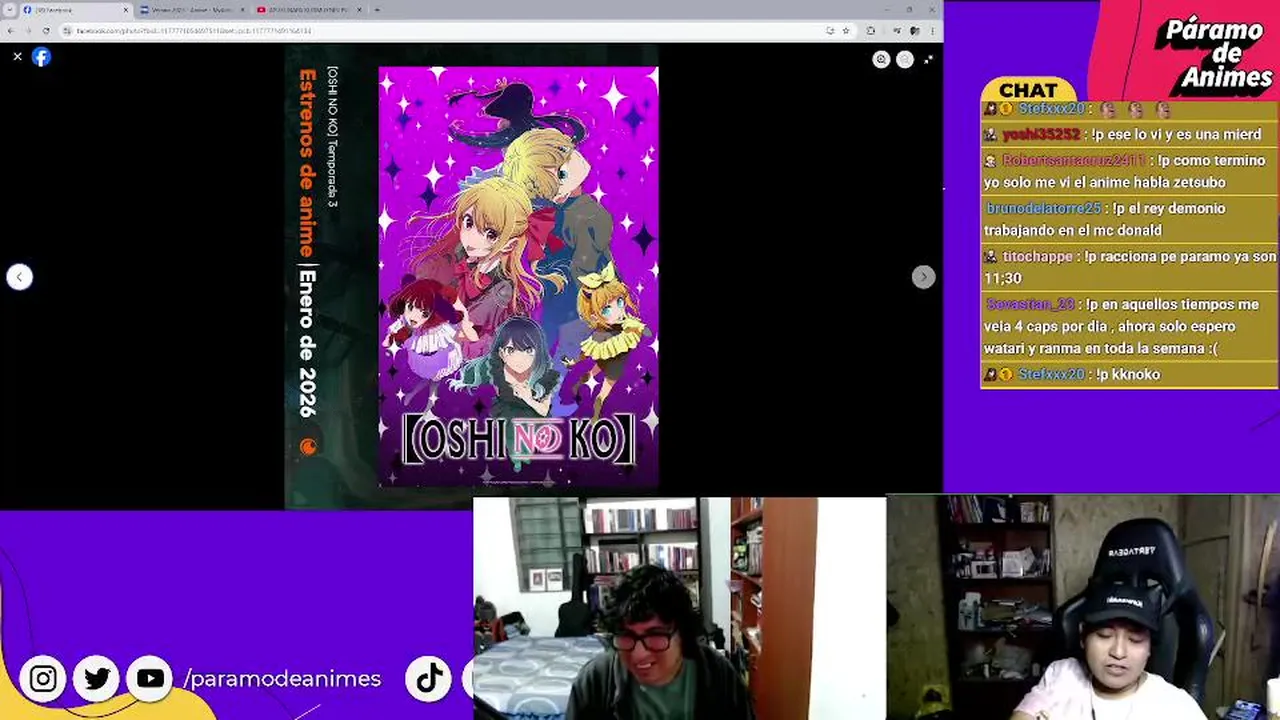
Task: Open a new browser tab
Action: click(x=377, y=10)
